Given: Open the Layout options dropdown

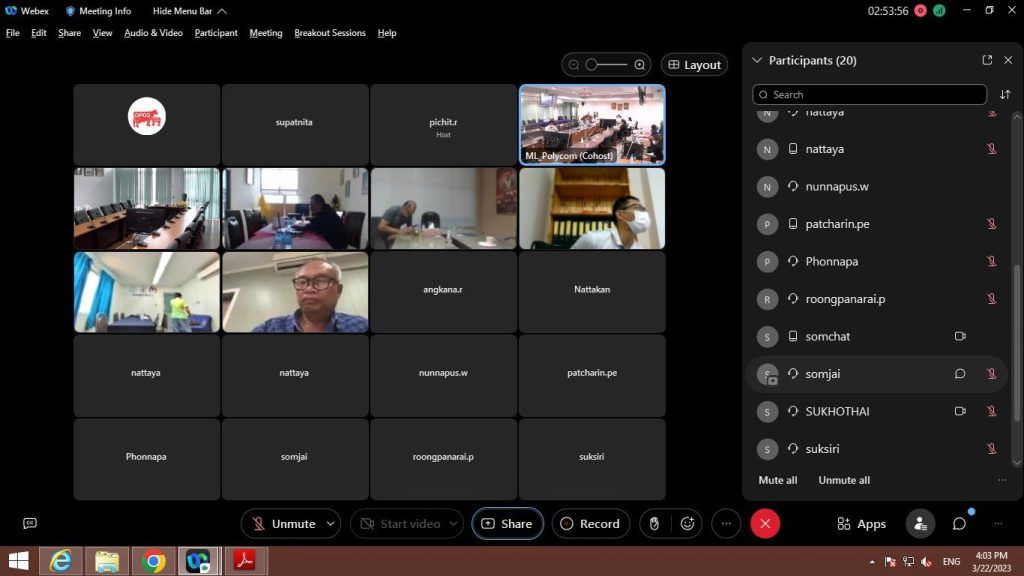Looking at the screenshot, I should 694,65.
